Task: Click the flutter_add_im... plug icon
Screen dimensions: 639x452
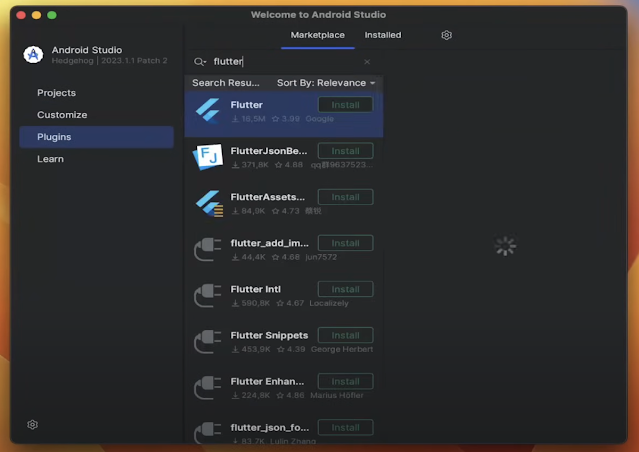Action: (x=208, y=249)
